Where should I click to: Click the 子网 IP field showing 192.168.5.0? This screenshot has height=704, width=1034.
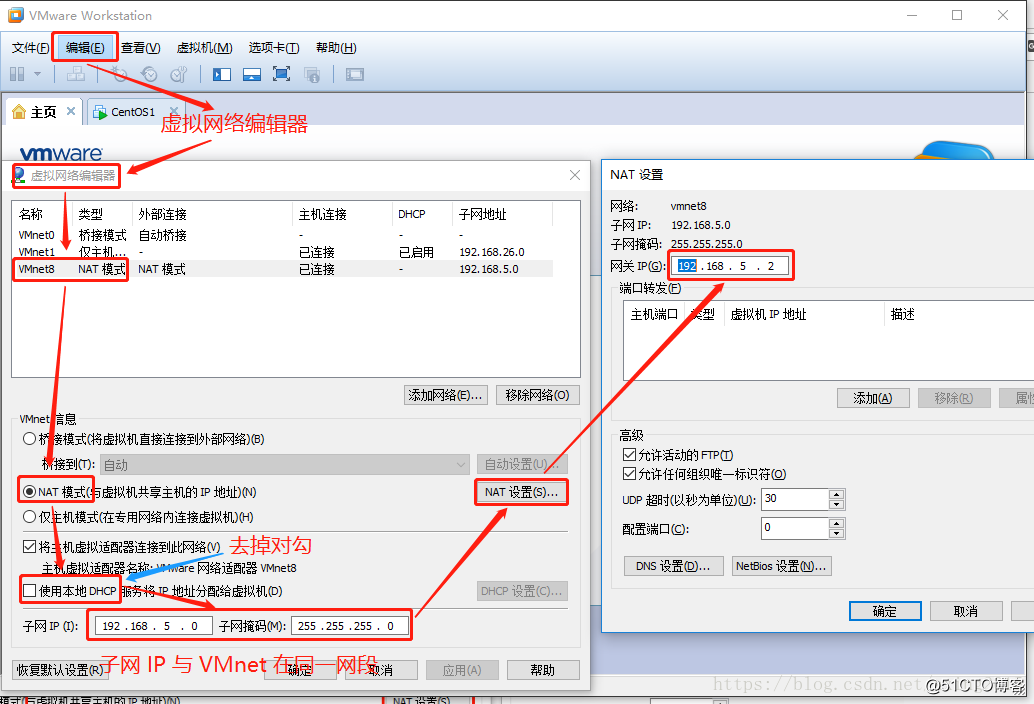click(x=154, y=626)
